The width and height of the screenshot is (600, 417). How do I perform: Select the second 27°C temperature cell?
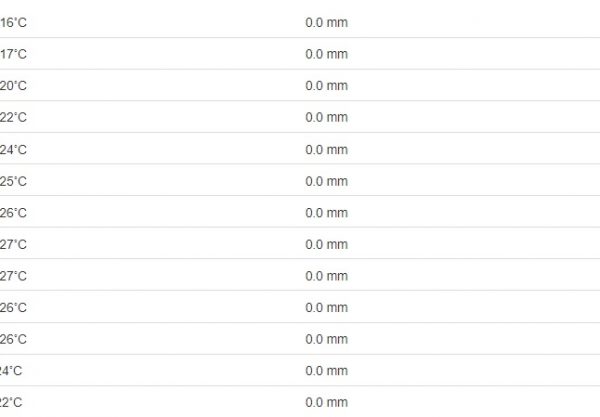tap(13, 276)
